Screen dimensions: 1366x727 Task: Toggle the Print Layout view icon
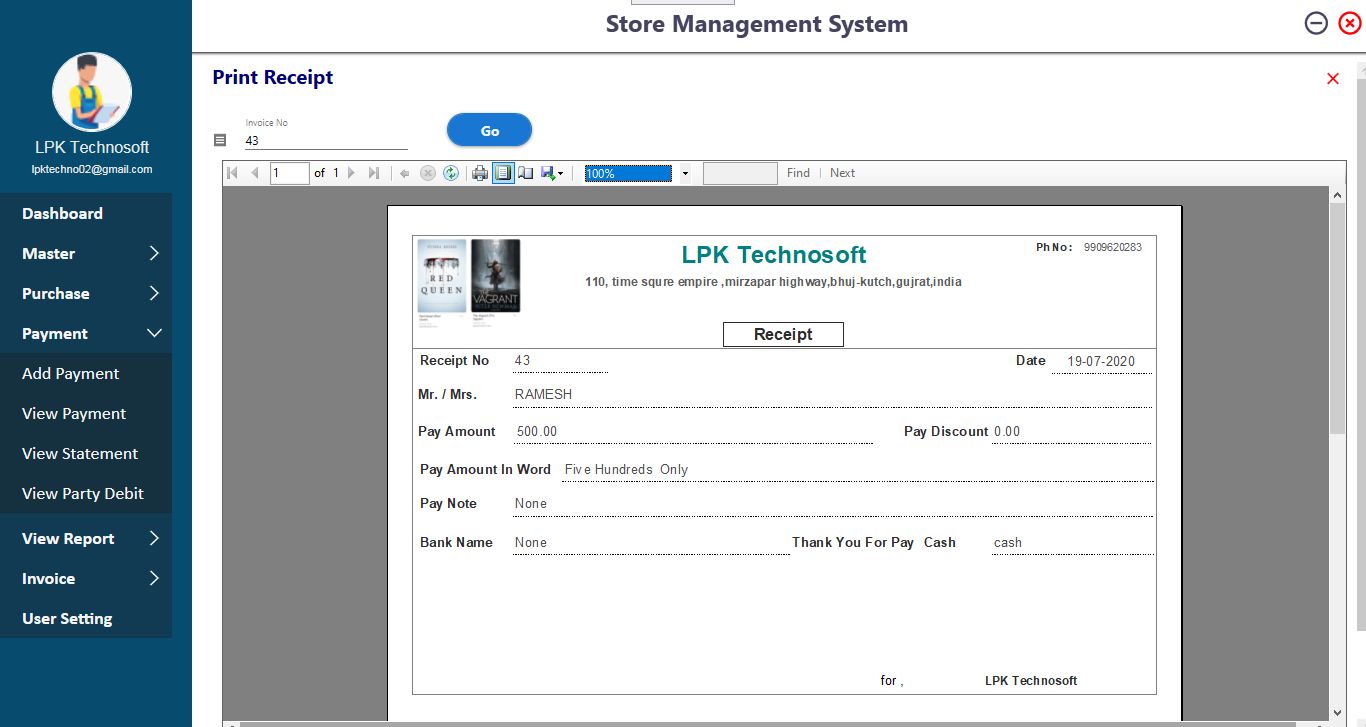coord(503,173)
